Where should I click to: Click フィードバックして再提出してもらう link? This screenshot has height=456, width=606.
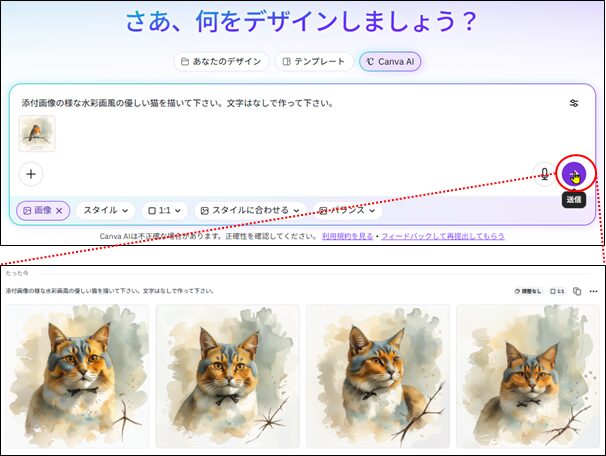(x=442, y=236)
